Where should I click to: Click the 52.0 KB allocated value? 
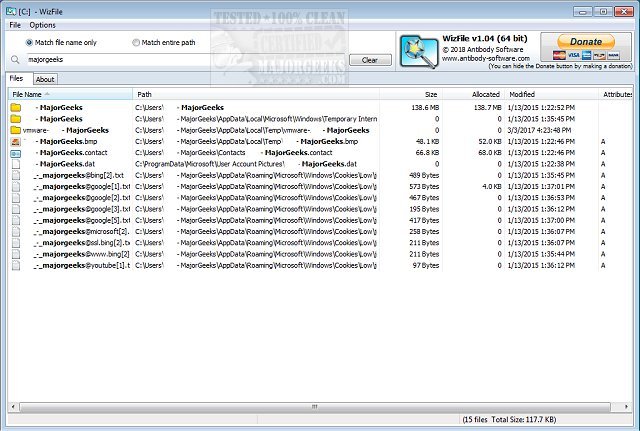[x=490, y=142]
